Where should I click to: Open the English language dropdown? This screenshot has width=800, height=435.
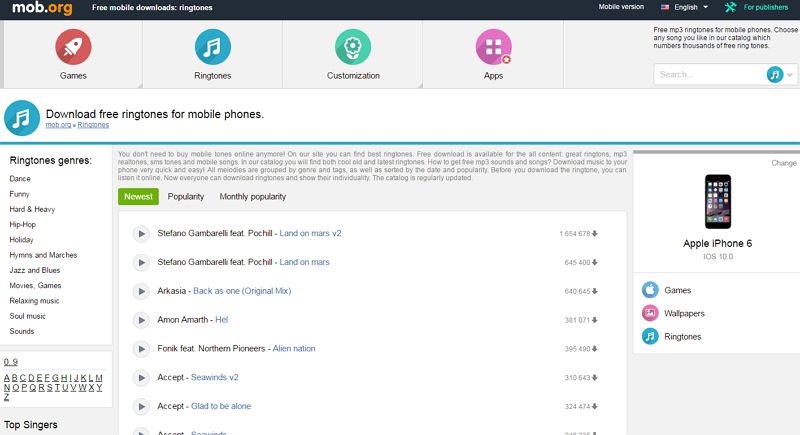(691, 7)
